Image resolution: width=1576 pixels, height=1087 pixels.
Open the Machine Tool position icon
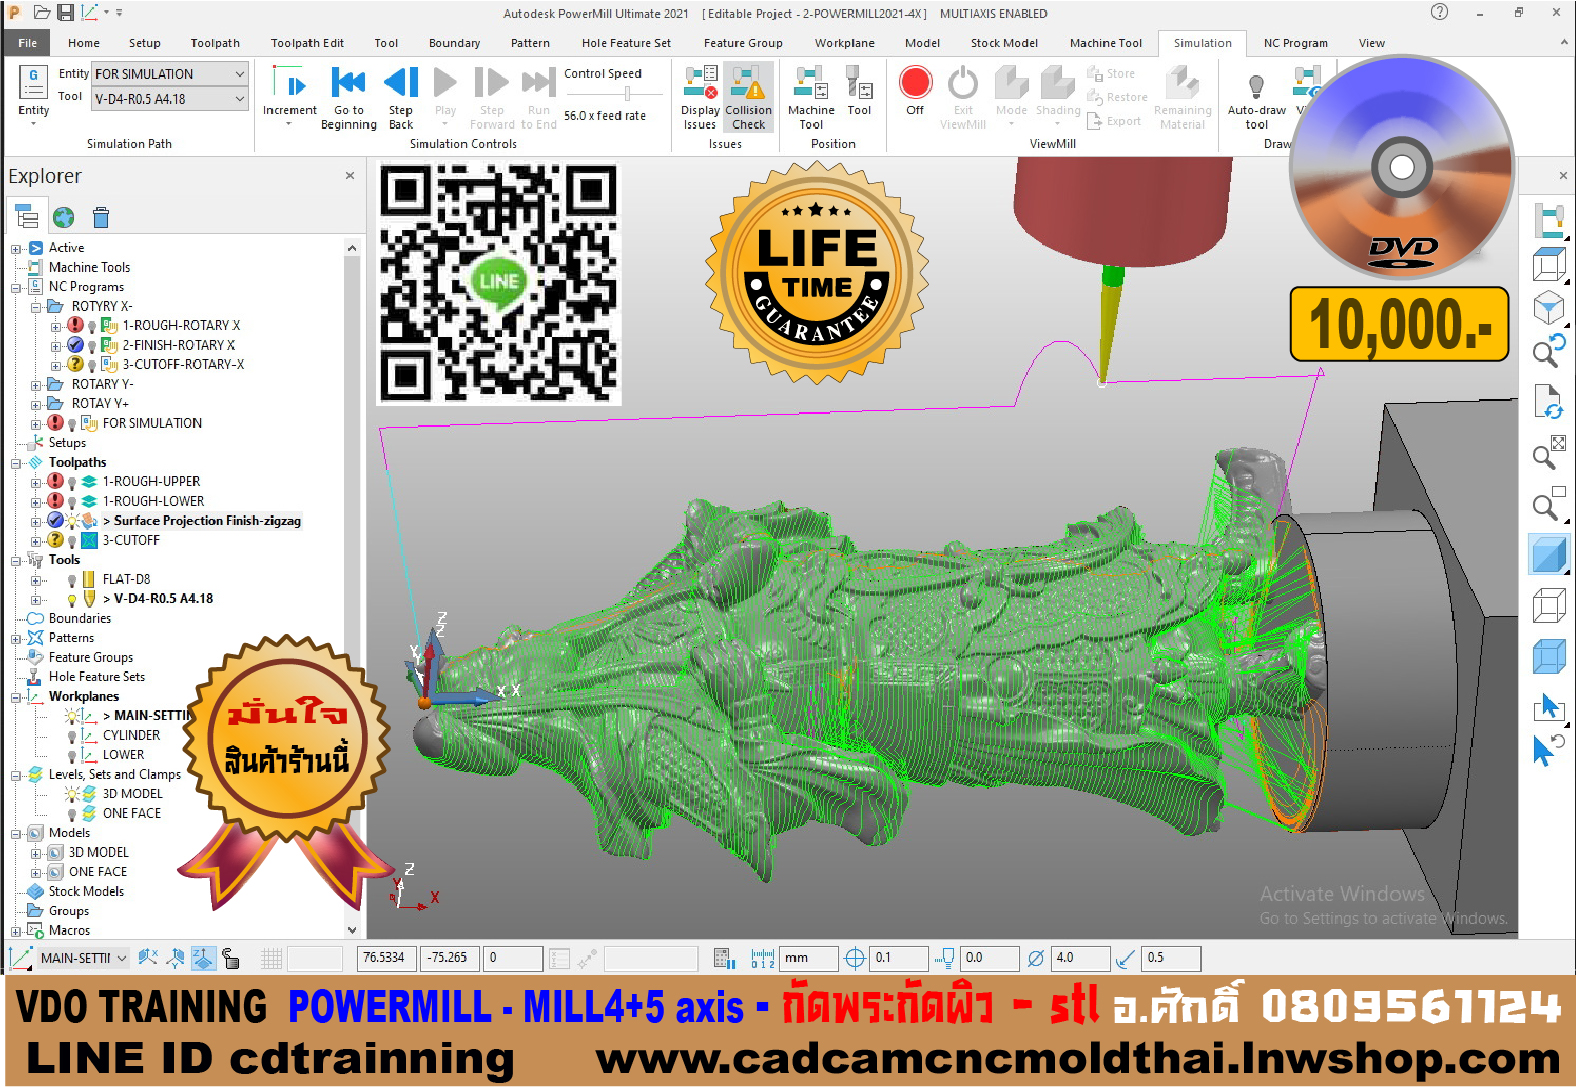click(x=810, y=84)
